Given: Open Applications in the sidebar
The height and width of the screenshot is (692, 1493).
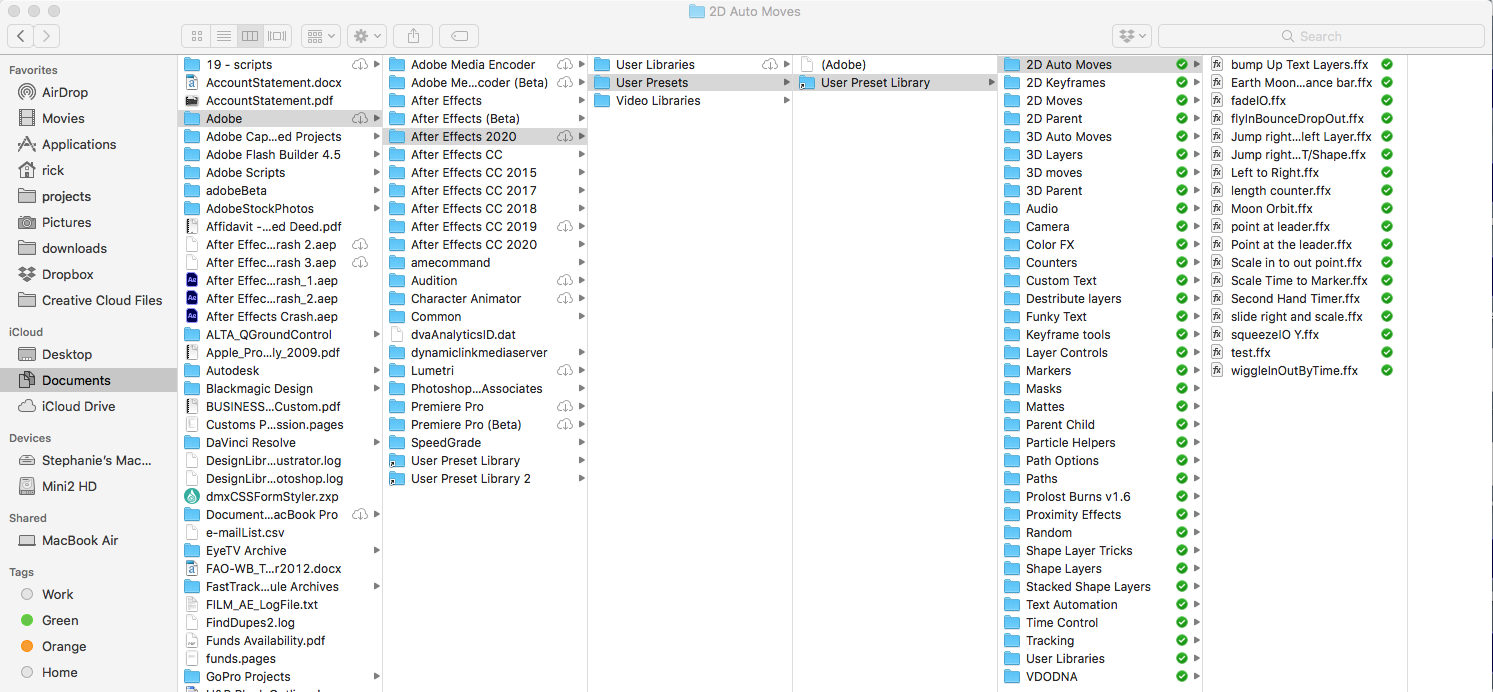Looking at the screenshot, I should tap(79, 144).
